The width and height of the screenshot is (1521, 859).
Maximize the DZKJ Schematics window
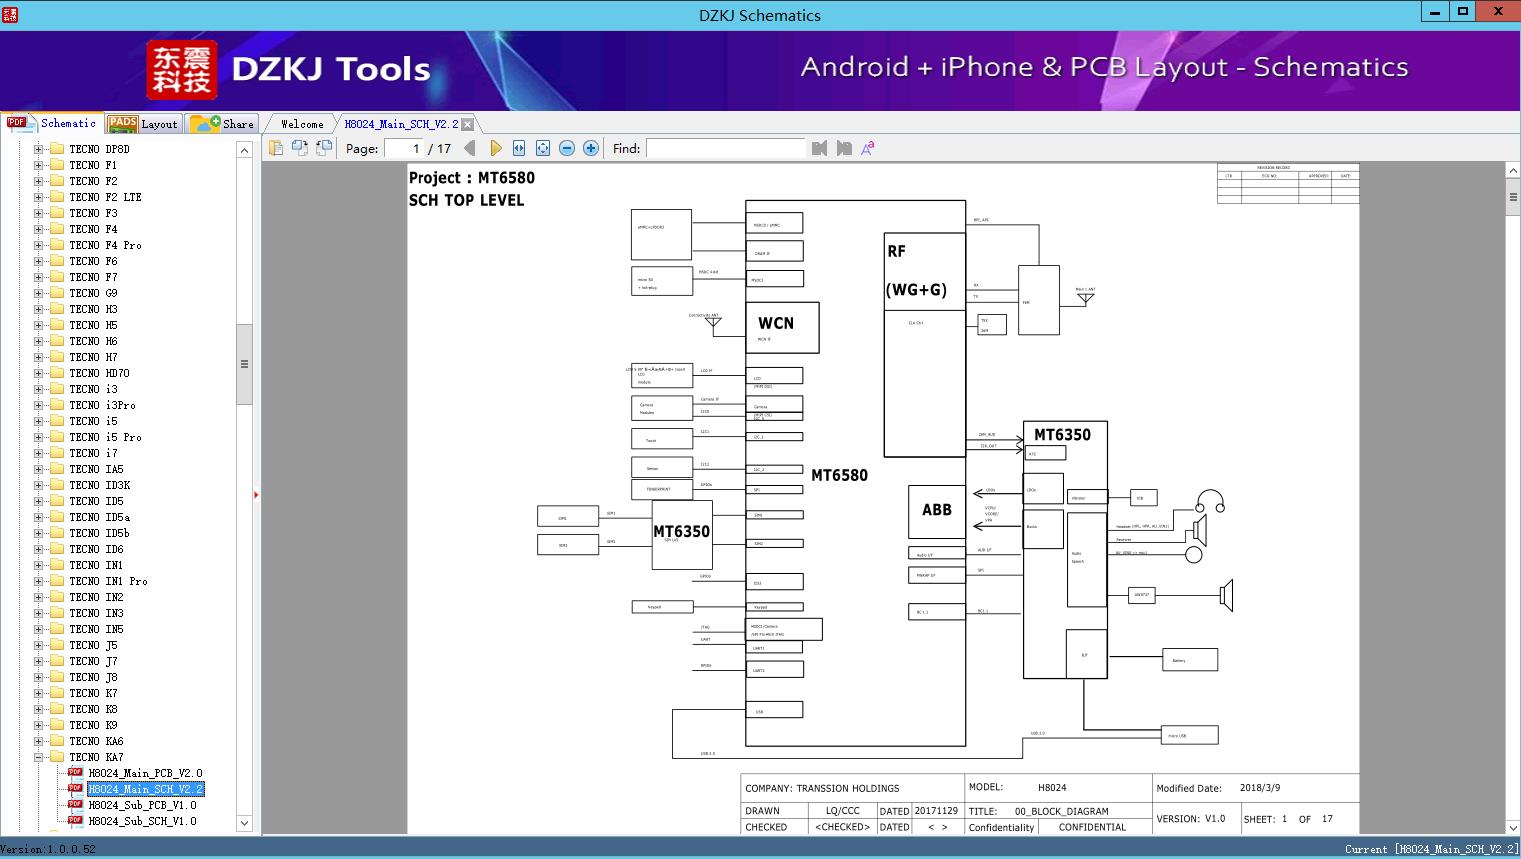(x=1463, y=11)
